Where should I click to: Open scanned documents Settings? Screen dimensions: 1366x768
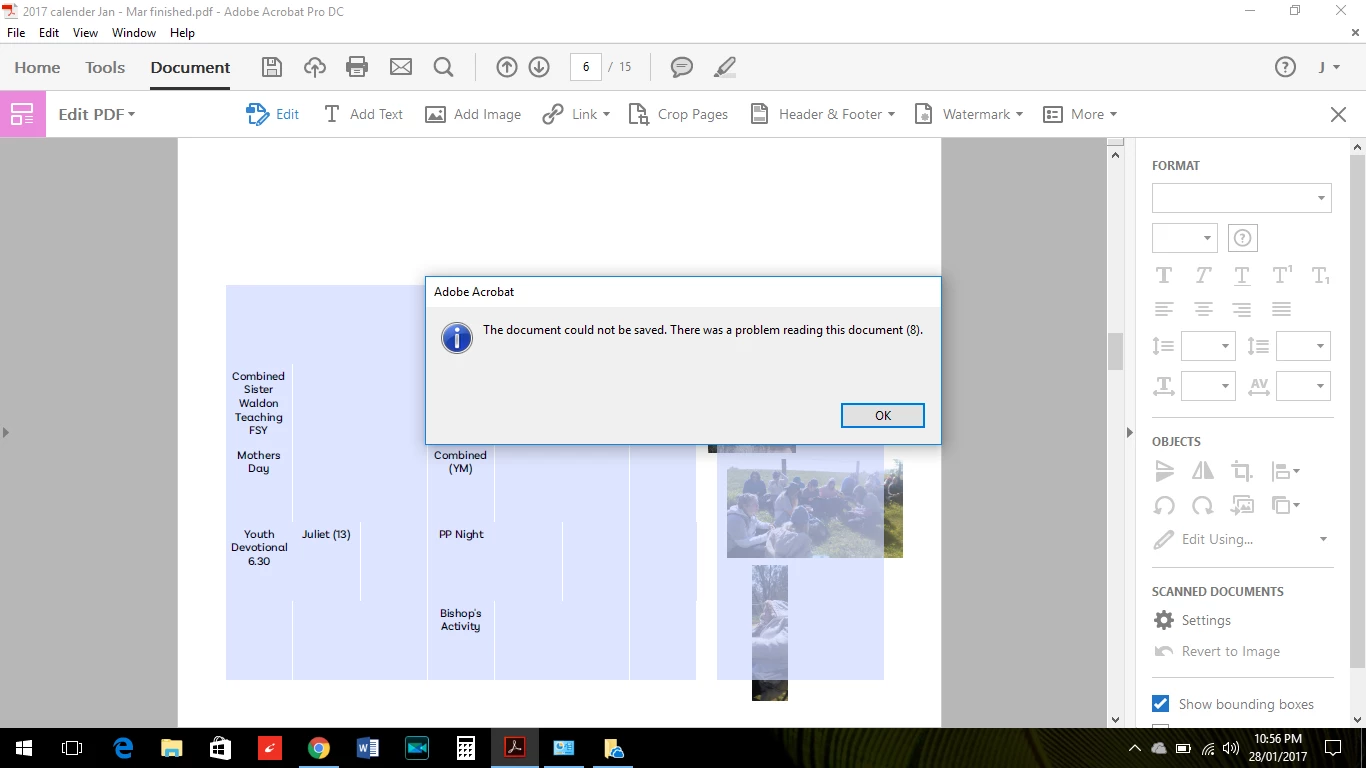[1192, 620]
